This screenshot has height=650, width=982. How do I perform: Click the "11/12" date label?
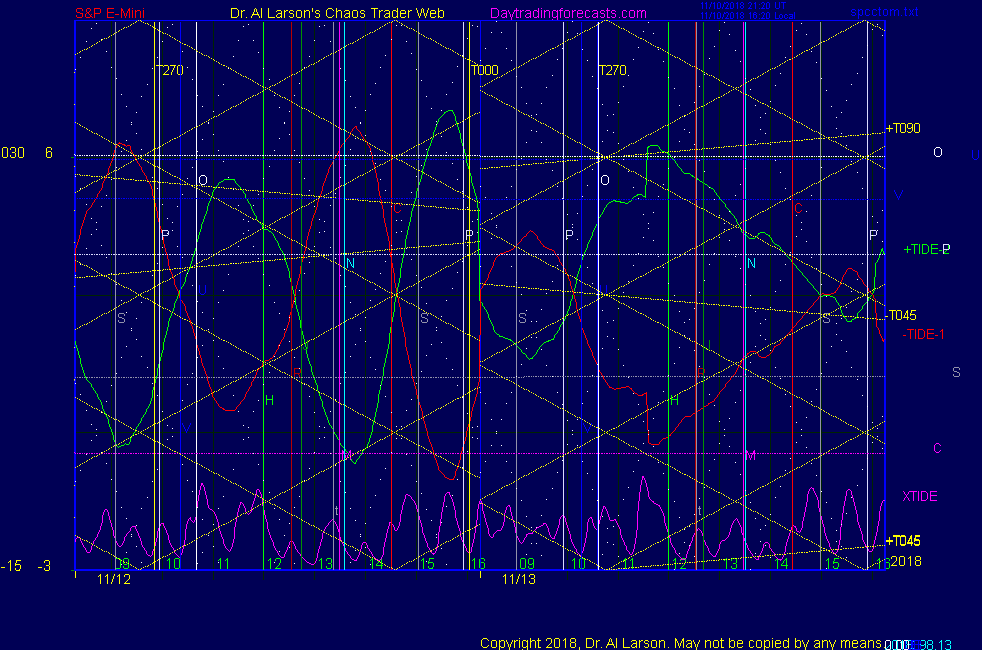[x=114, y=579]
